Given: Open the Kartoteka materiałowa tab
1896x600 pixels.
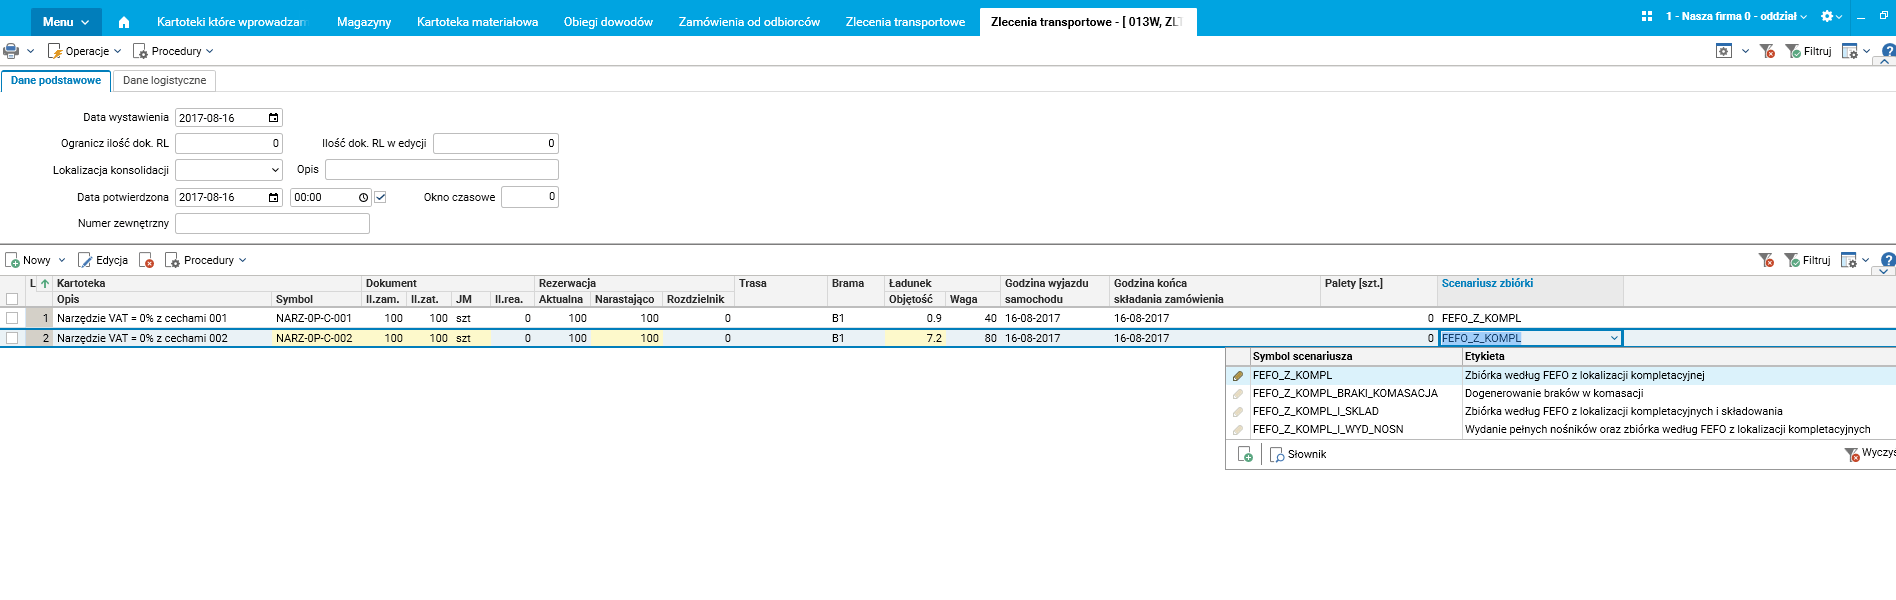Looking at the screenshot, I should (477, 22).
